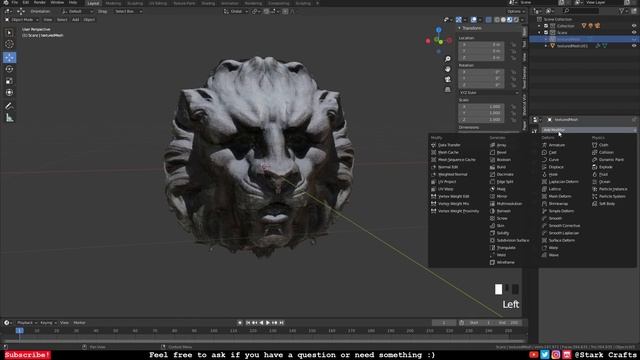Jump to the timeline start
Viewport: 640px width, 360px height.
(x=247, y=323)
